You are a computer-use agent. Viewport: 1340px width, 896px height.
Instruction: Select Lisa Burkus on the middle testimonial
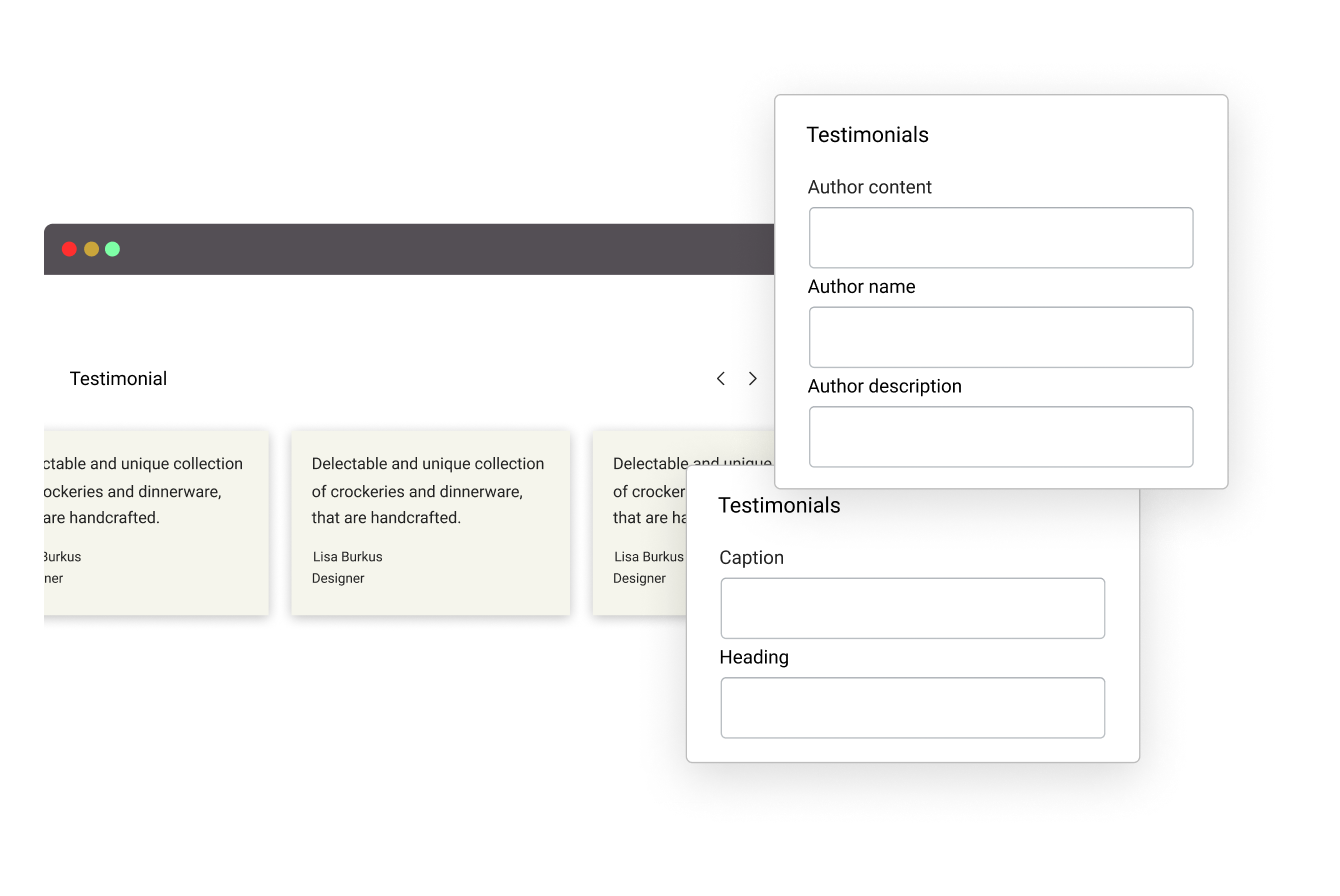click(x=347, y=556)
